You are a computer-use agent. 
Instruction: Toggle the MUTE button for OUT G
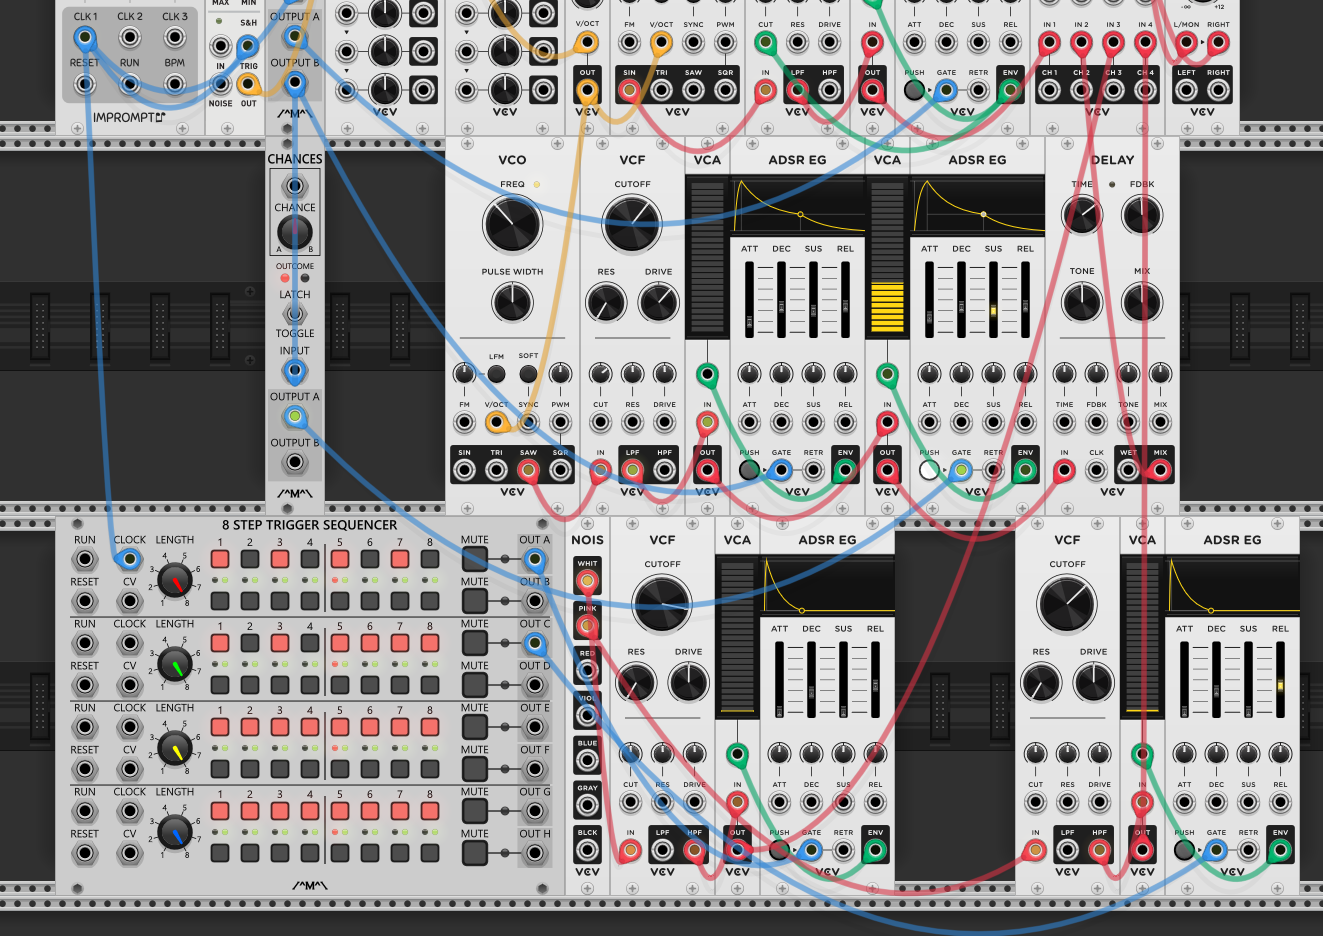pos(474,811)
